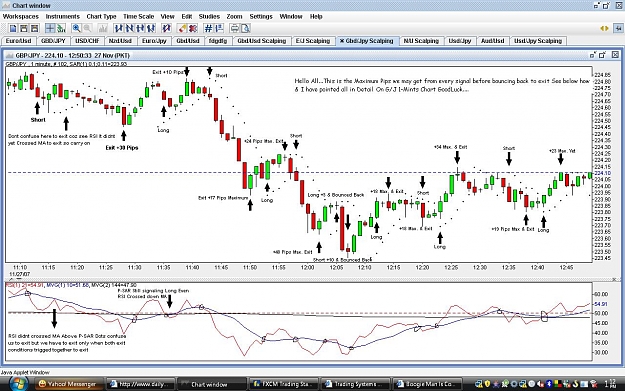Open the Chart Type menu
Viewport: 625px width, 391px height.
(101, 16)
